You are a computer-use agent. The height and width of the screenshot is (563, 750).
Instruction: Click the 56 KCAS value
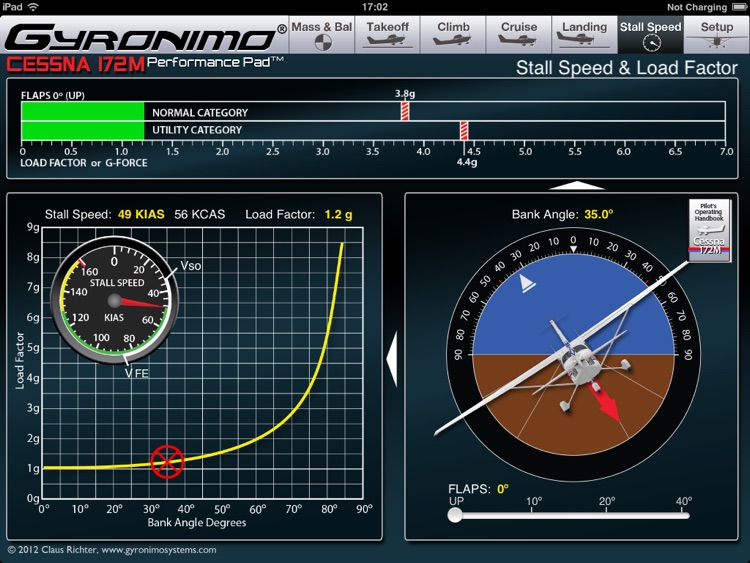click(199, 214)
